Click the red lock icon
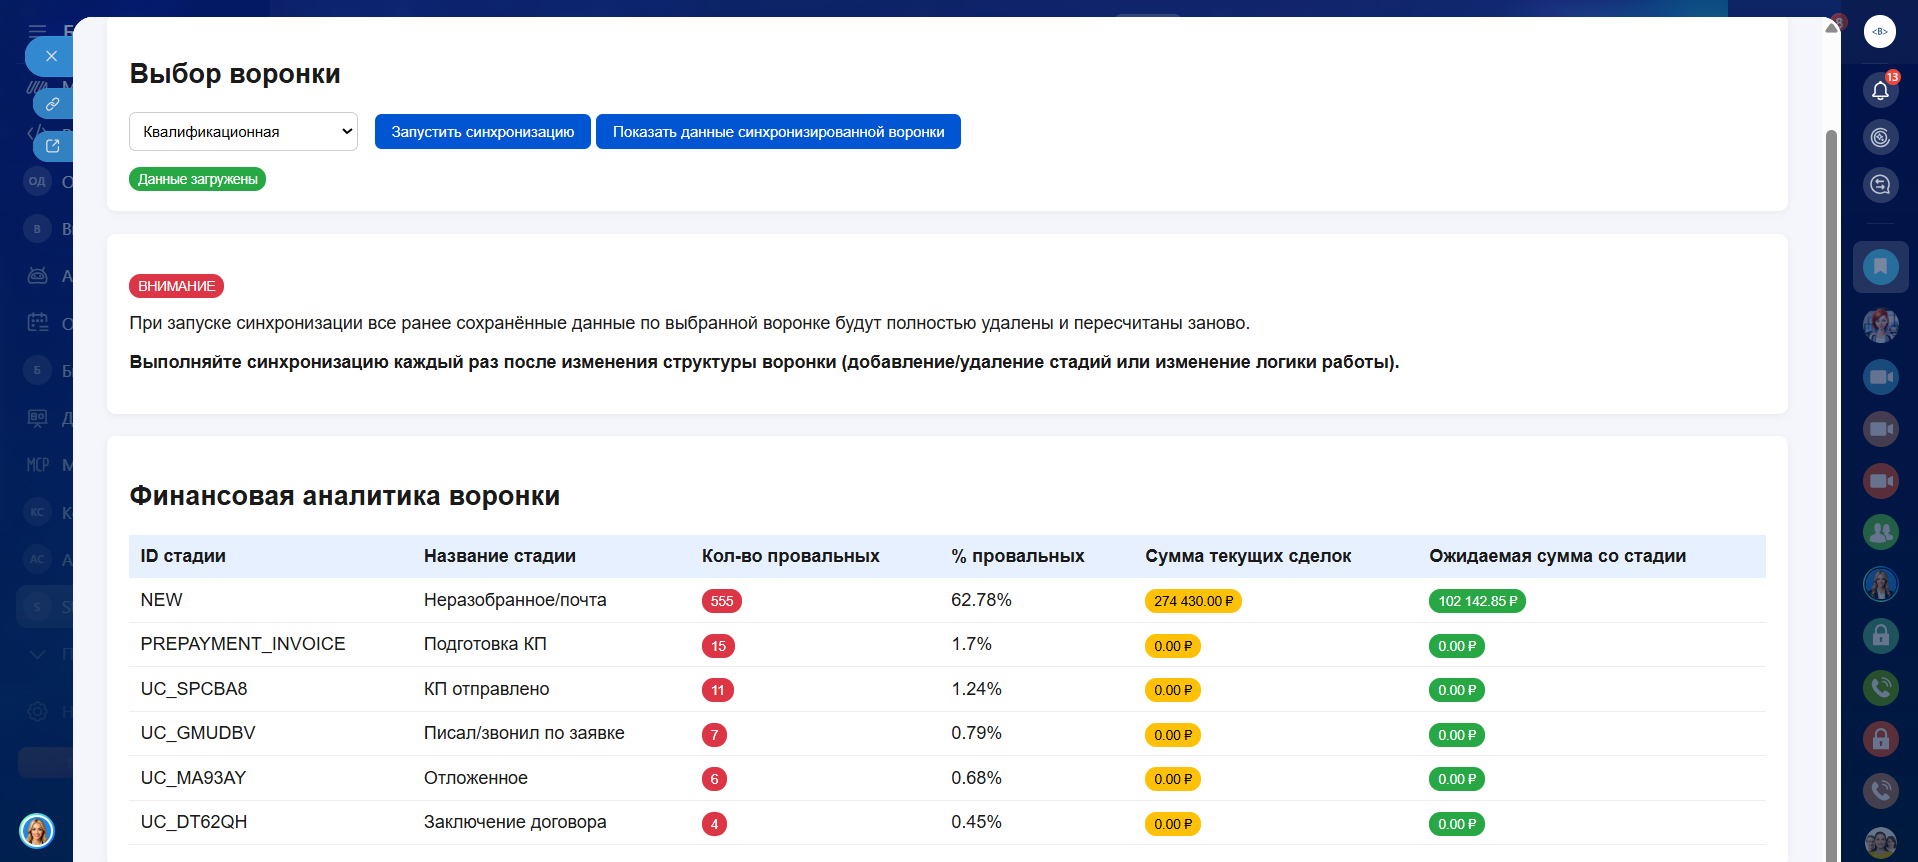The height and width of the screenshot is (862, 1918). pos(1880,739)
